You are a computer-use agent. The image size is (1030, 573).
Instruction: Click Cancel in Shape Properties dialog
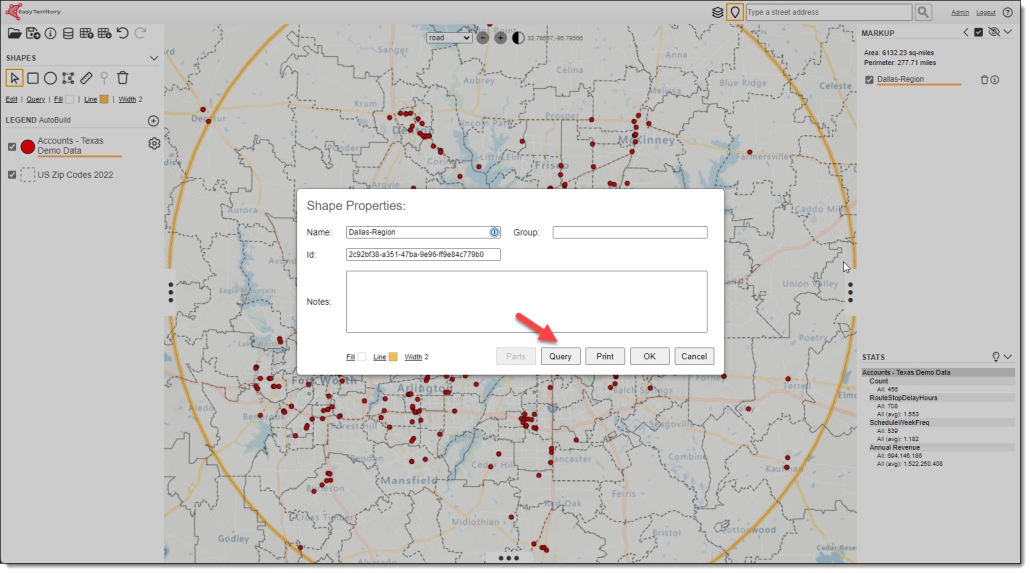point(694,356)
